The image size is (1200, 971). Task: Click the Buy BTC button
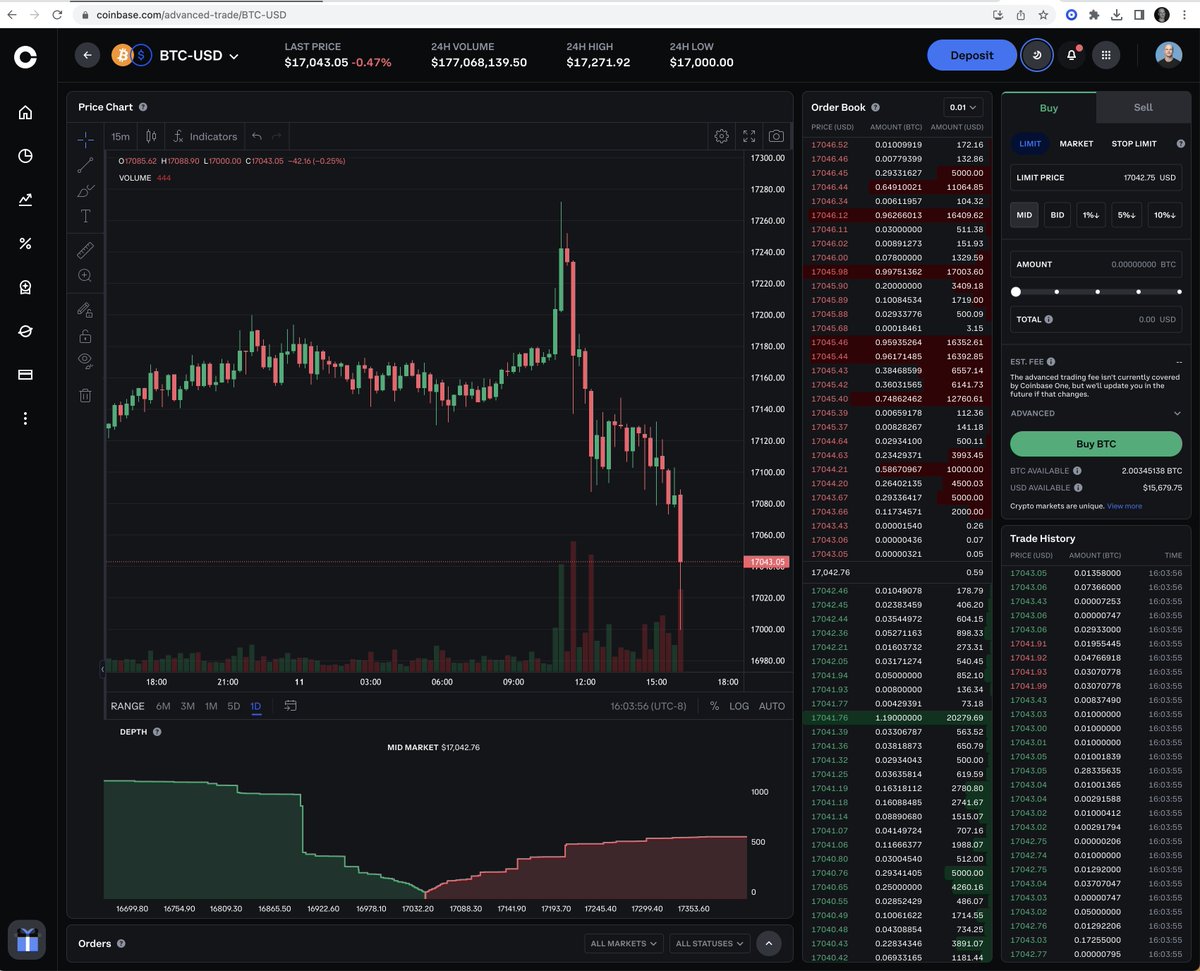pyautogui.click(x=1096, y=444)
